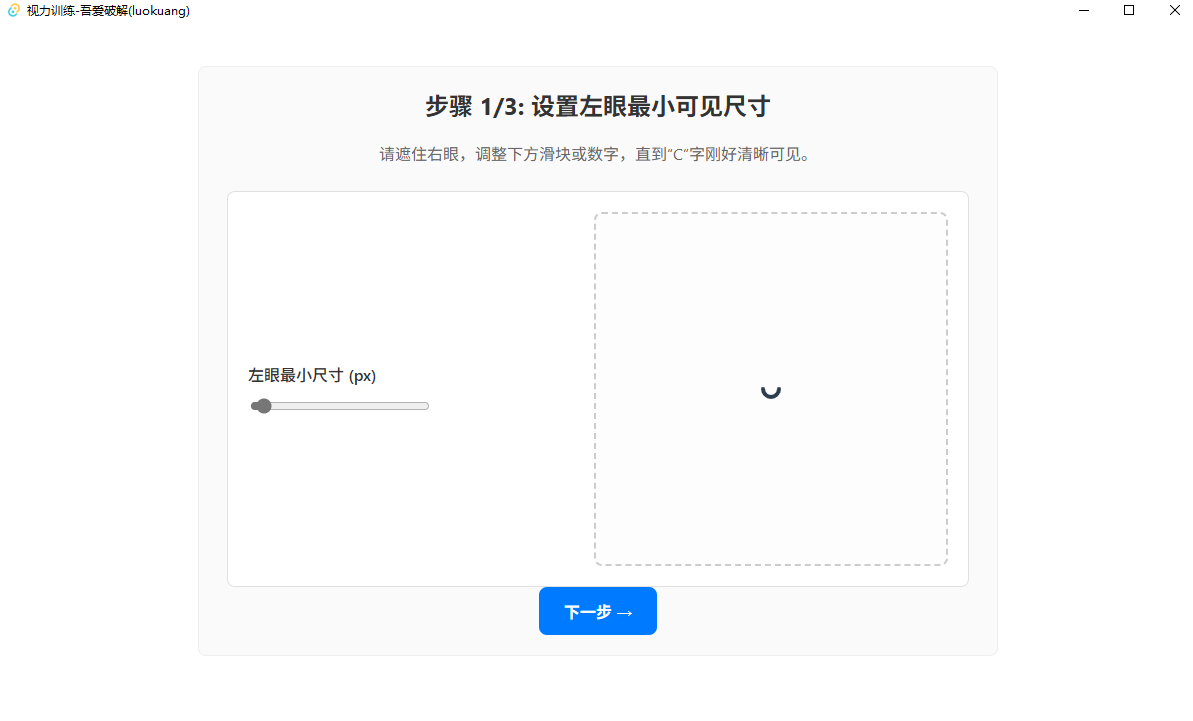This screenshot has height=721, width=1193.
Task: Click the middle of the size slider track
Action: pyautogui.click(x=340, y=406)
